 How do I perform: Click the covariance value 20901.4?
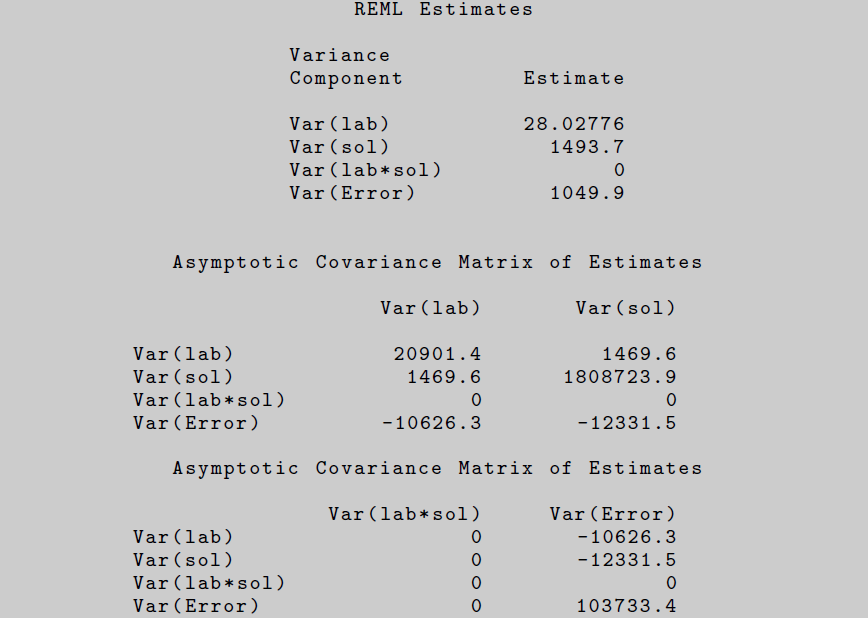[x=437, y=354]
